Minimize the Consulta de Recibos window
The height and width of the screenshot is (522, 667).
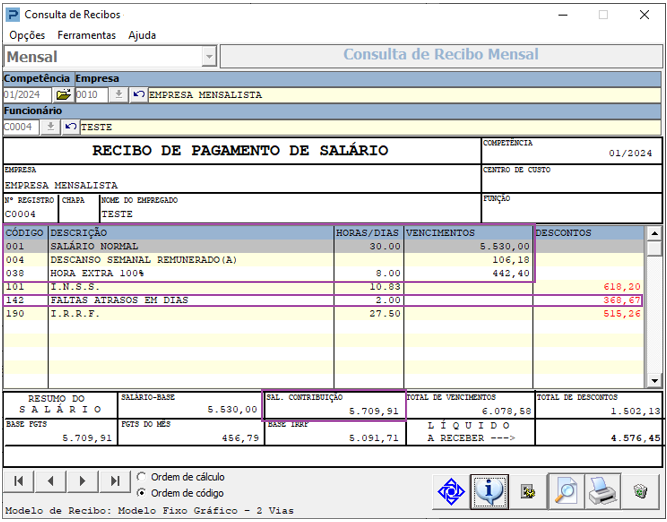(x=563, y=15)
